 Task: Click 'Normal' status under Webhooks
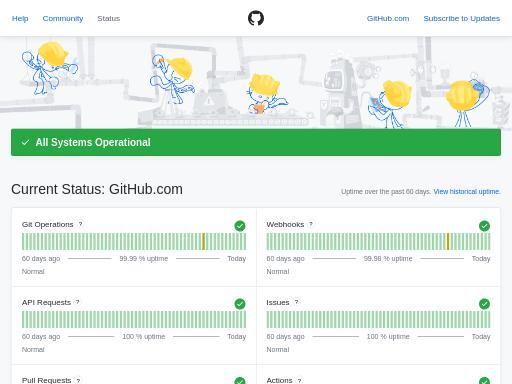click(x=278, y=272)
